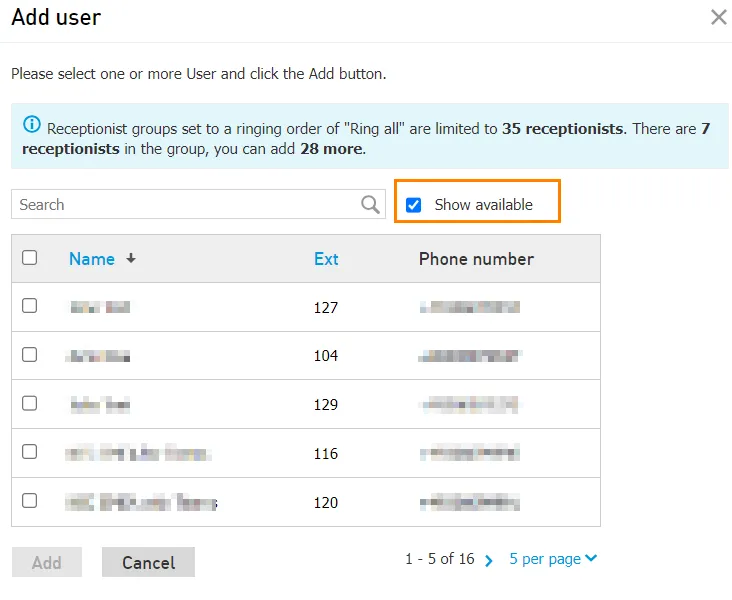Click extension value 120
732x600 pixels.
click(x=326, y=502)
